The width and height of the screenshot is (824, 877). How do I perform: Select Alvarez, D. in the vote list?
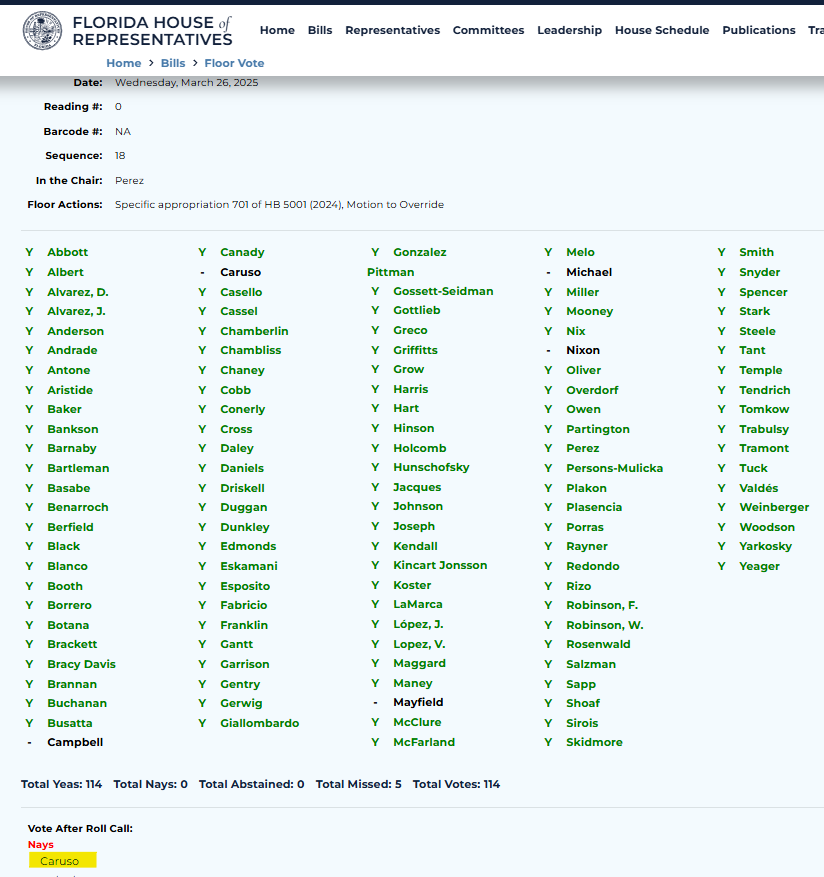(78, 293)
